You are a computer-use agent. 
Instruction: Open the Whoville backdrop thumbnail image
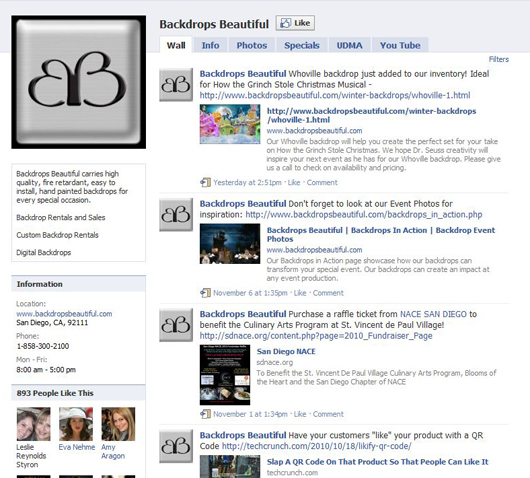[x=230, y=124]
